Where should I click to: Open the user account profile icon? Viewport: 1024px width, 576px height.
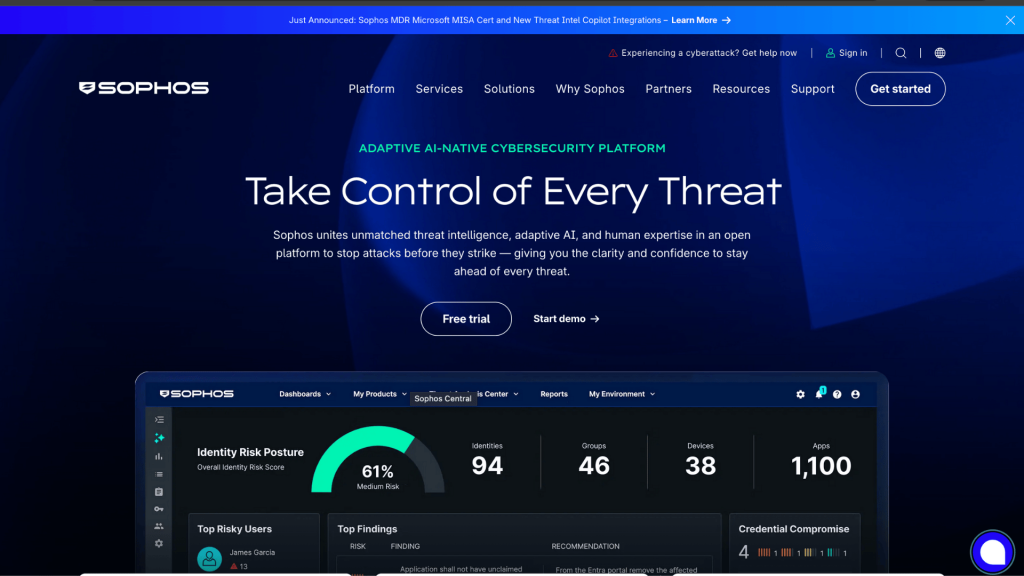point(855,394)
